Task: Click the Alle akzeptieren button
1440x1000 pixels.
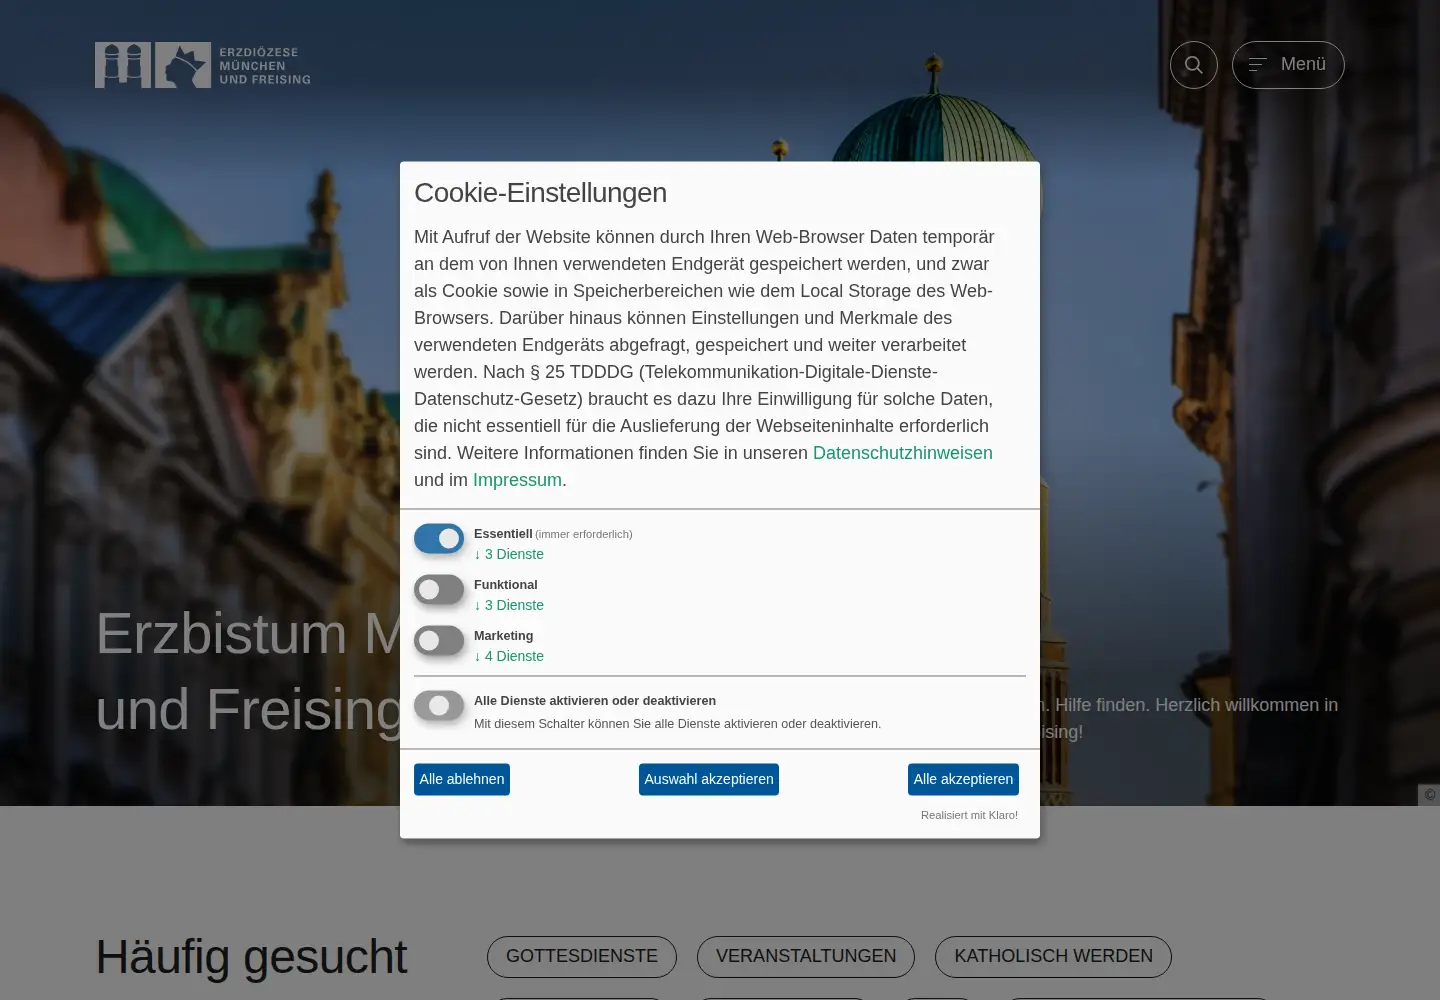Action: pyautogui.click(x=963, y=779)
